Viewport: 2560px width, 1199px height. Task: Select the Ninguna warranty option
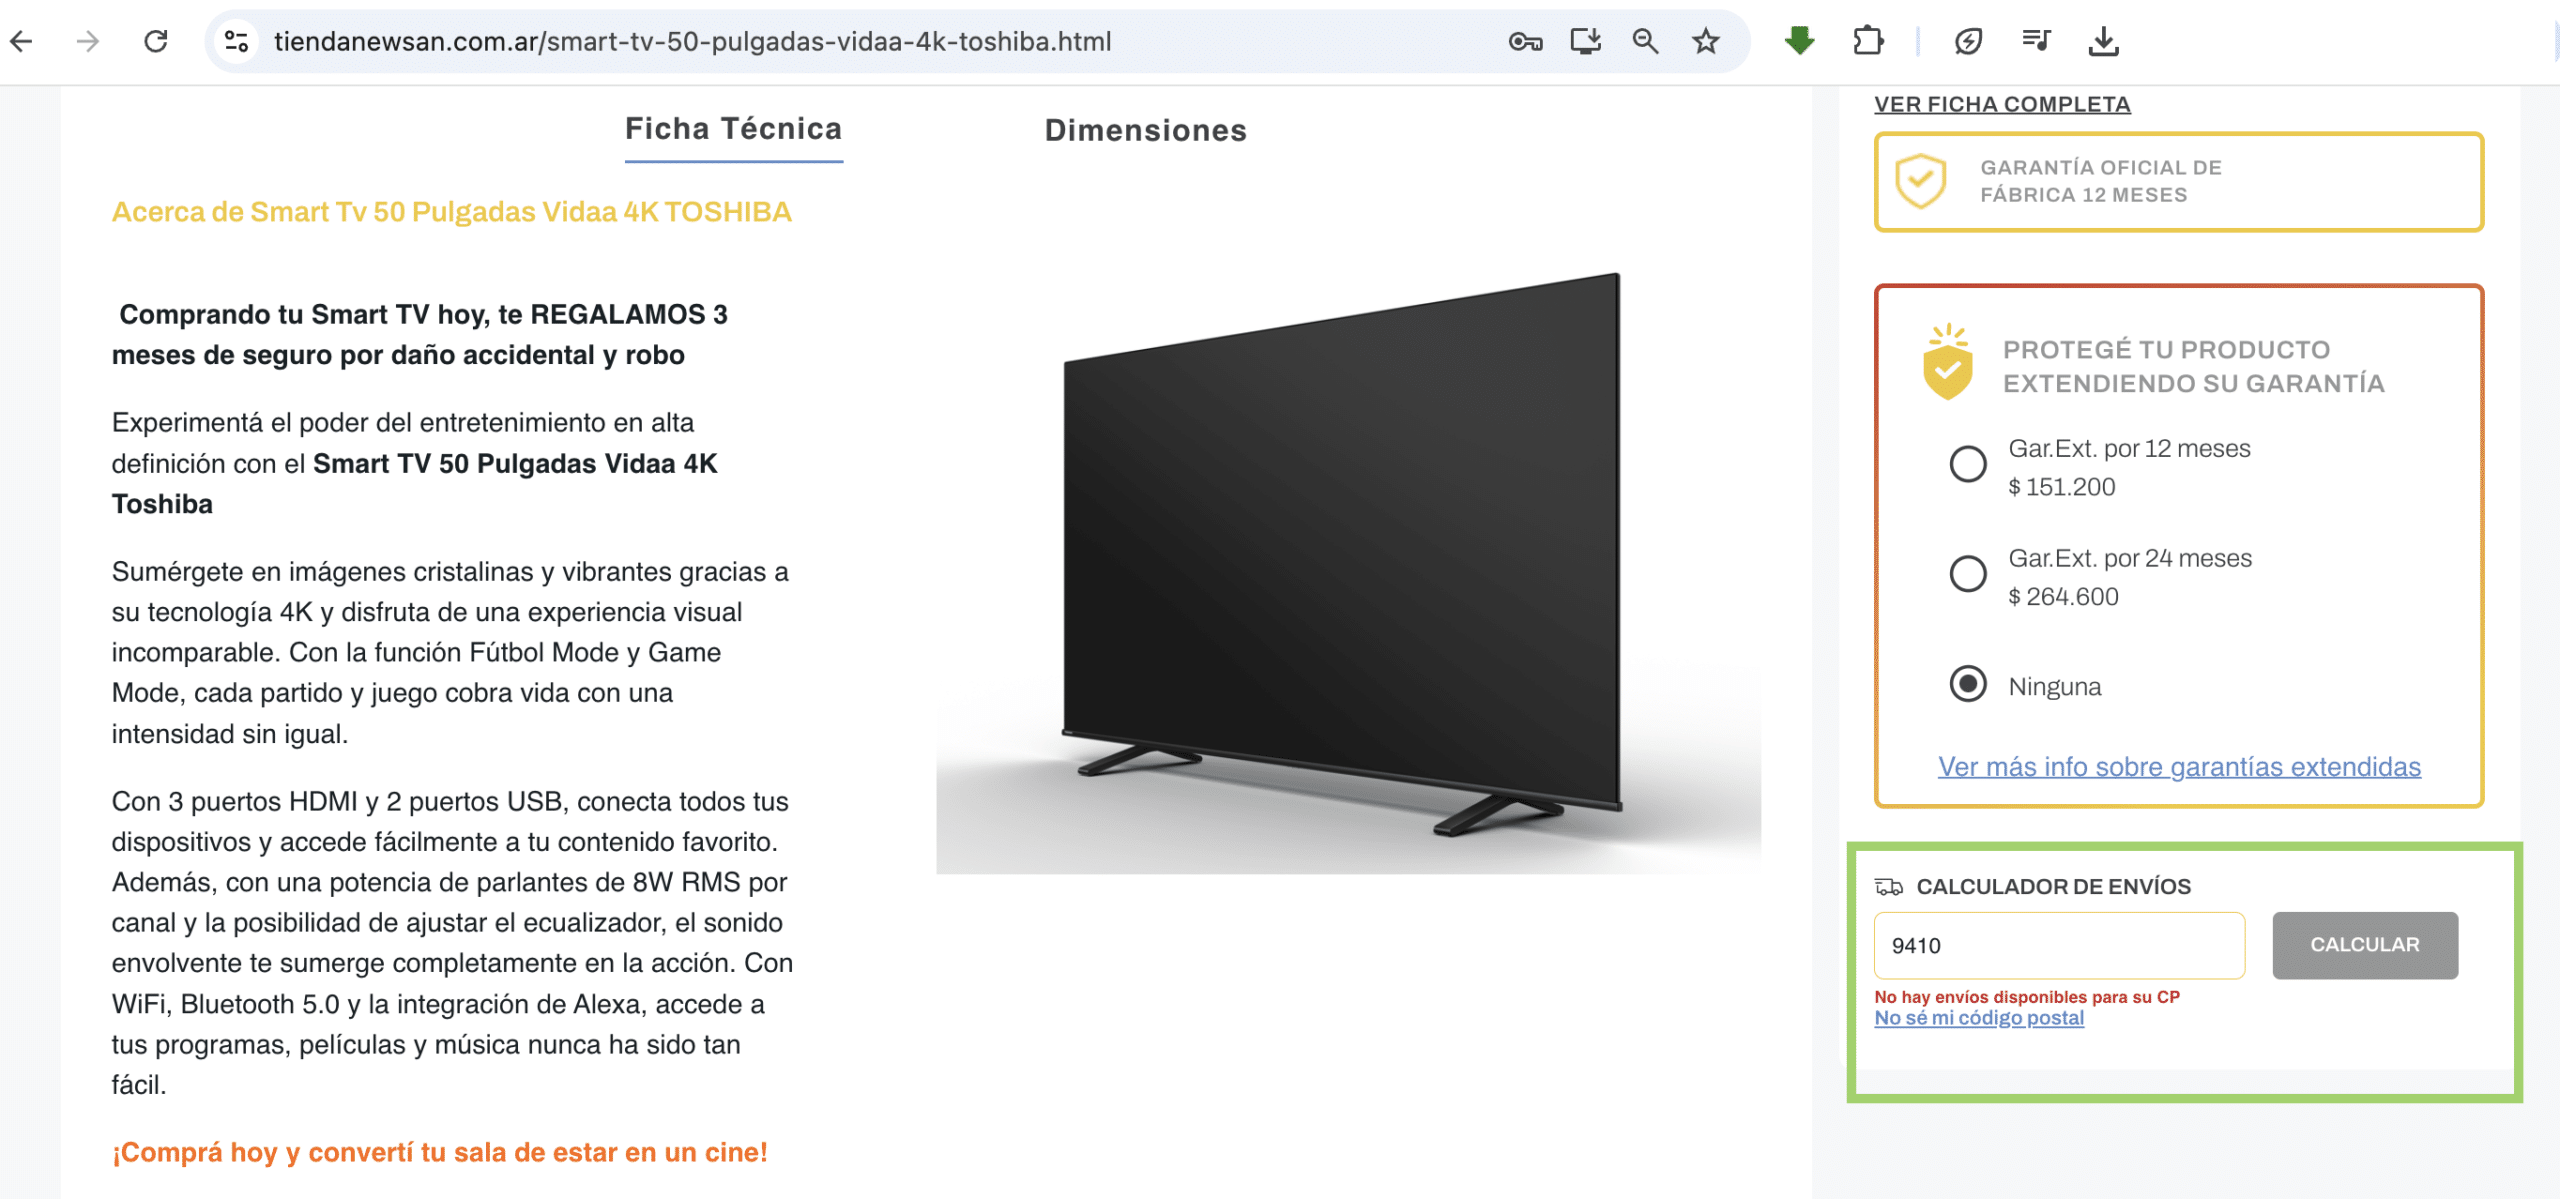tap(1968, 684)
